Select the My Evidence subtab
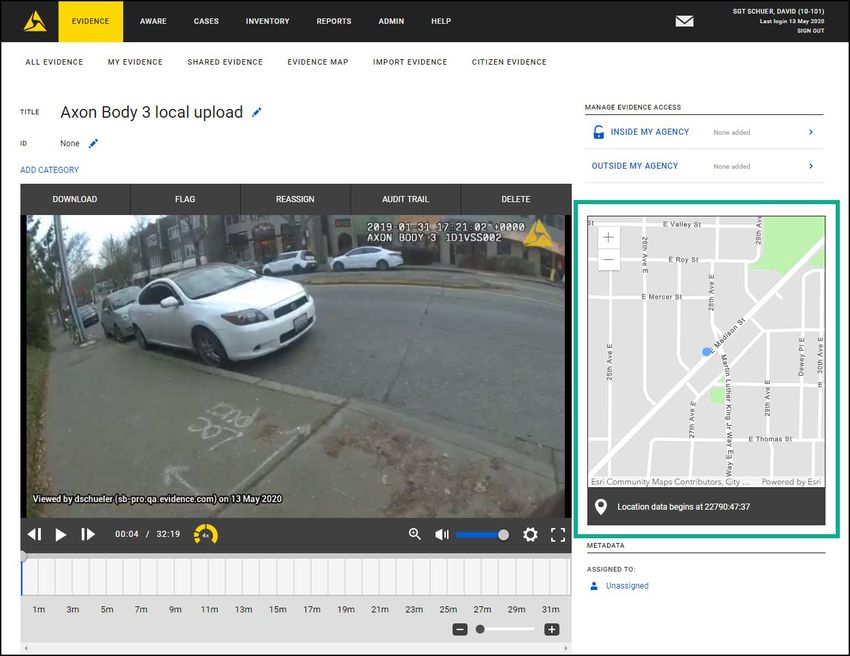Image resolution: width=850 pixels, height=656 pixels. click(x=135, y=62)
